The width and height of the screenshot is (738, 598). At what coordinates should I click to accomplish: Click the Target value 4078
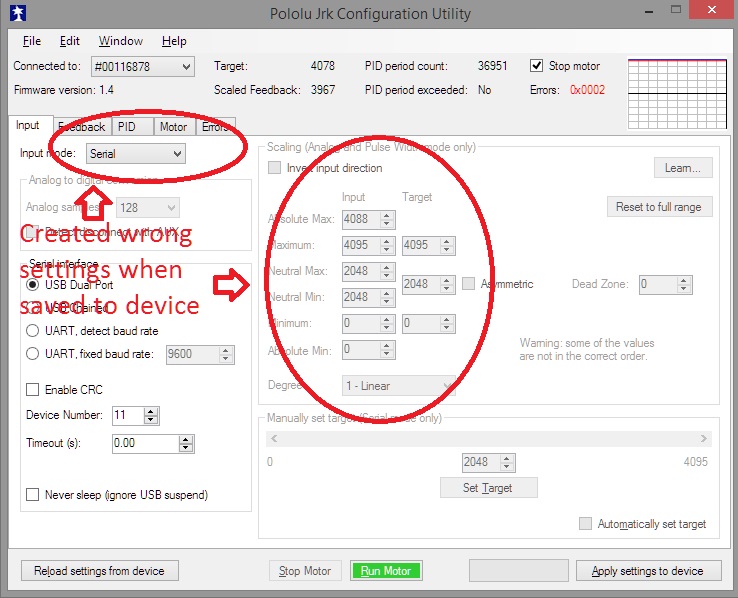coord(322,66)
